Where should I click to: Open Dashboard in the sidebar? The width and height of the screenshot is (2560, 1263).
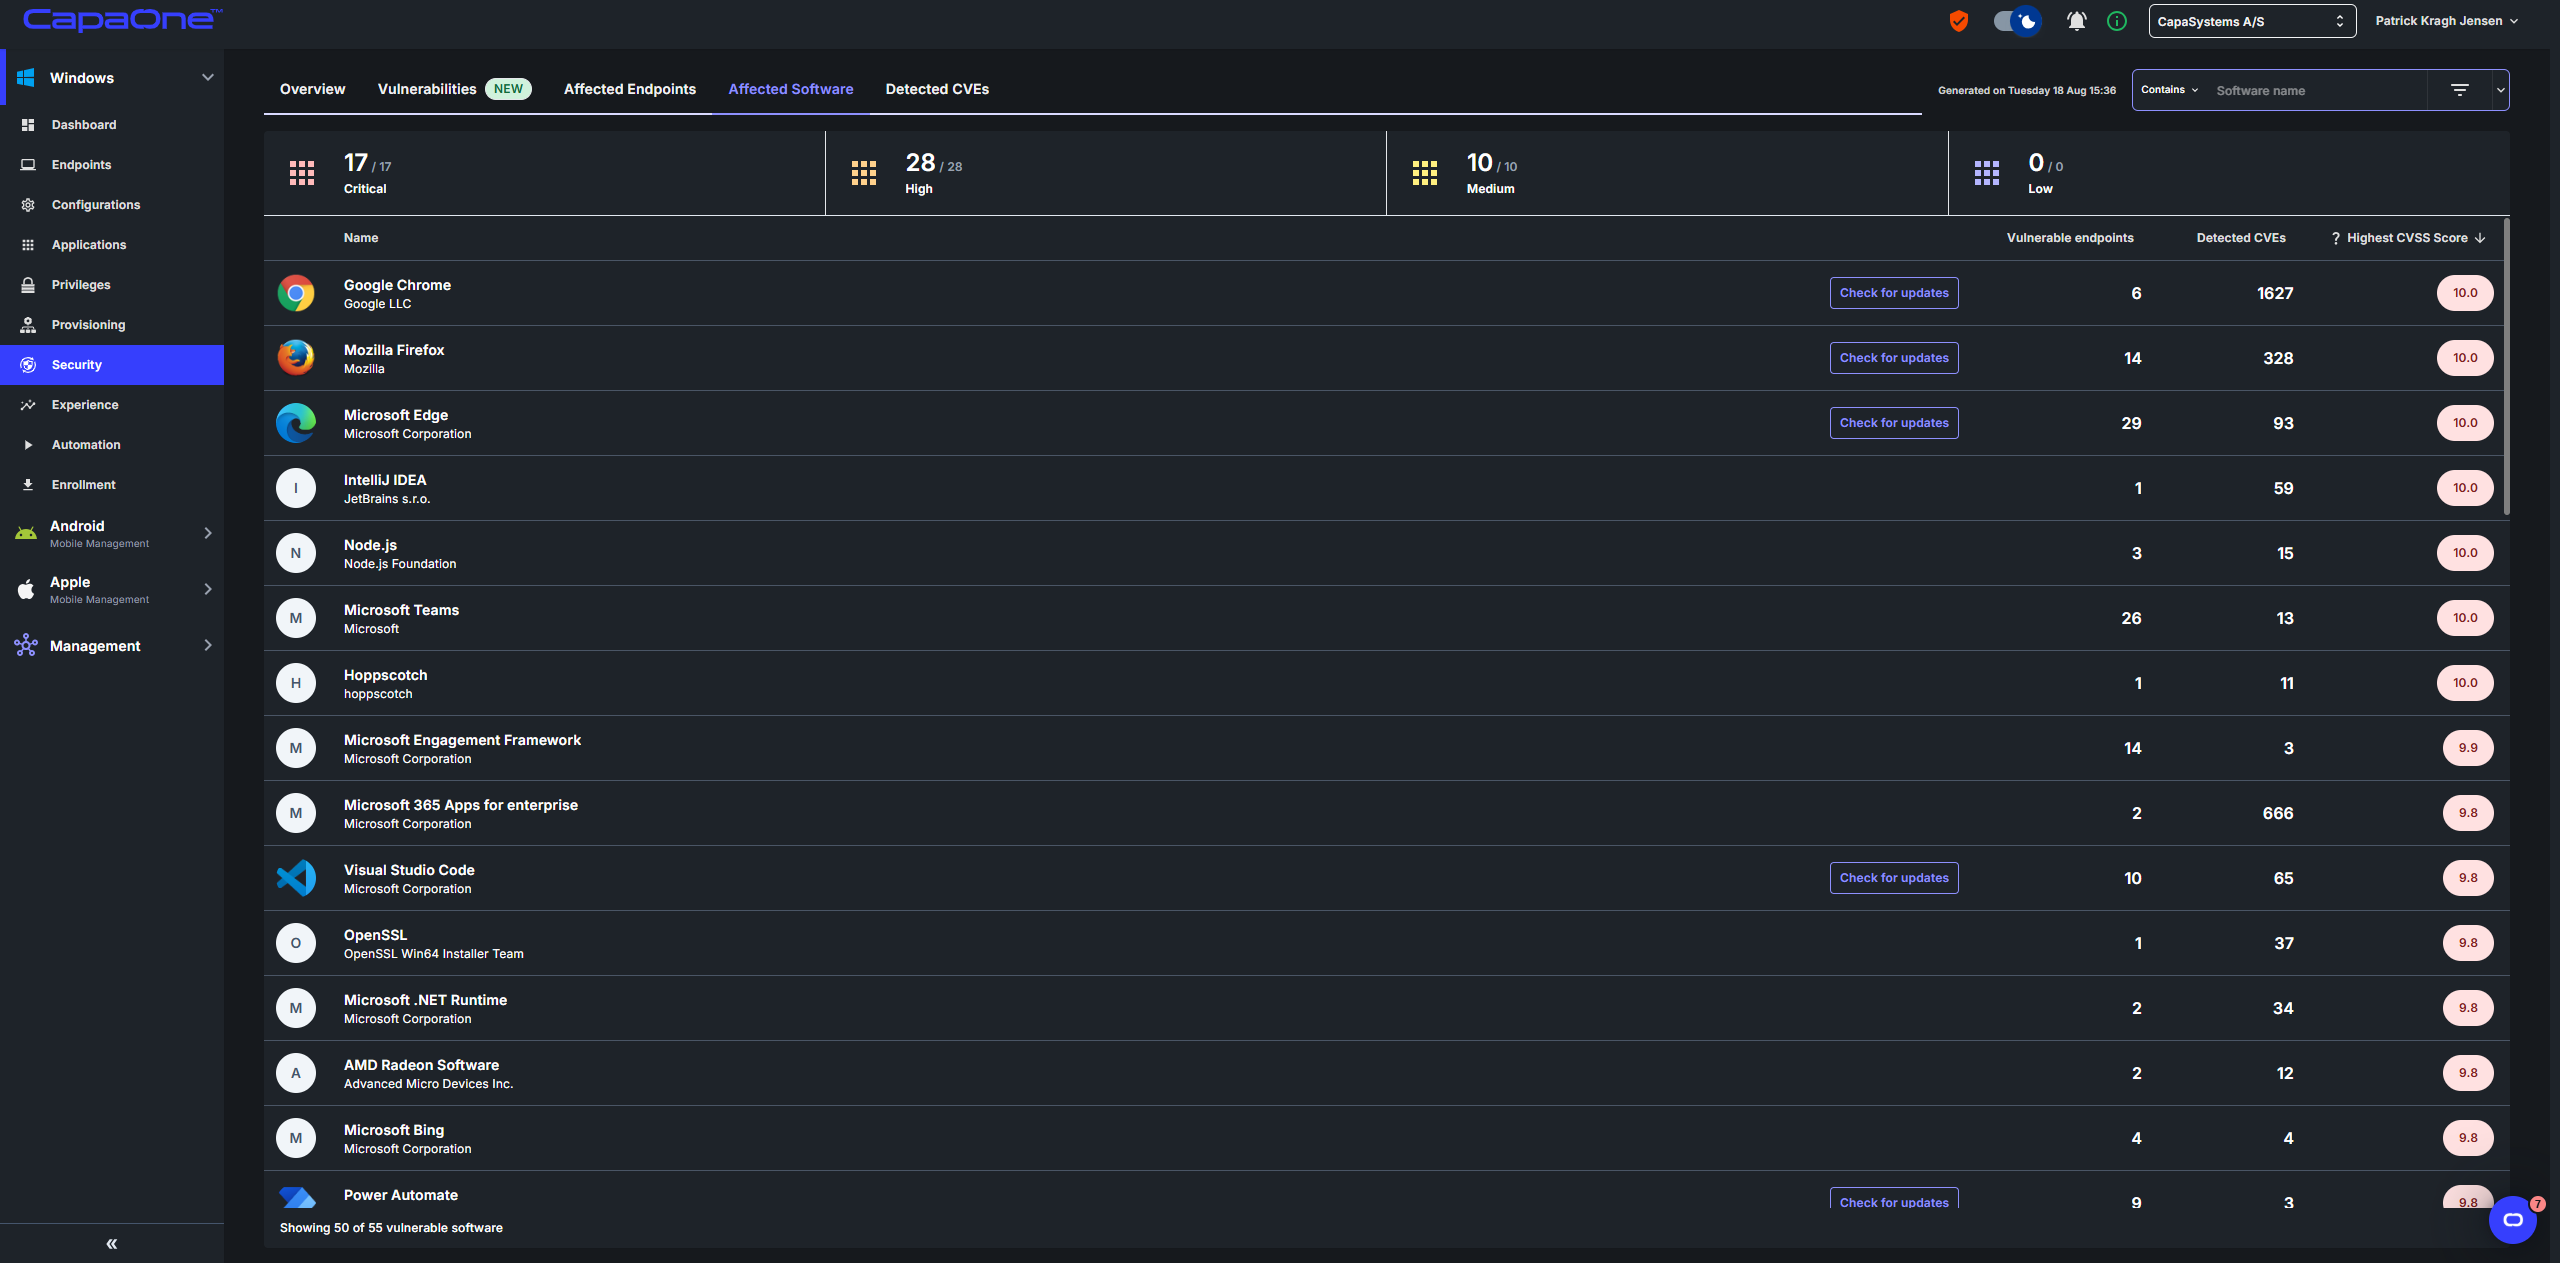pos(112,125)
